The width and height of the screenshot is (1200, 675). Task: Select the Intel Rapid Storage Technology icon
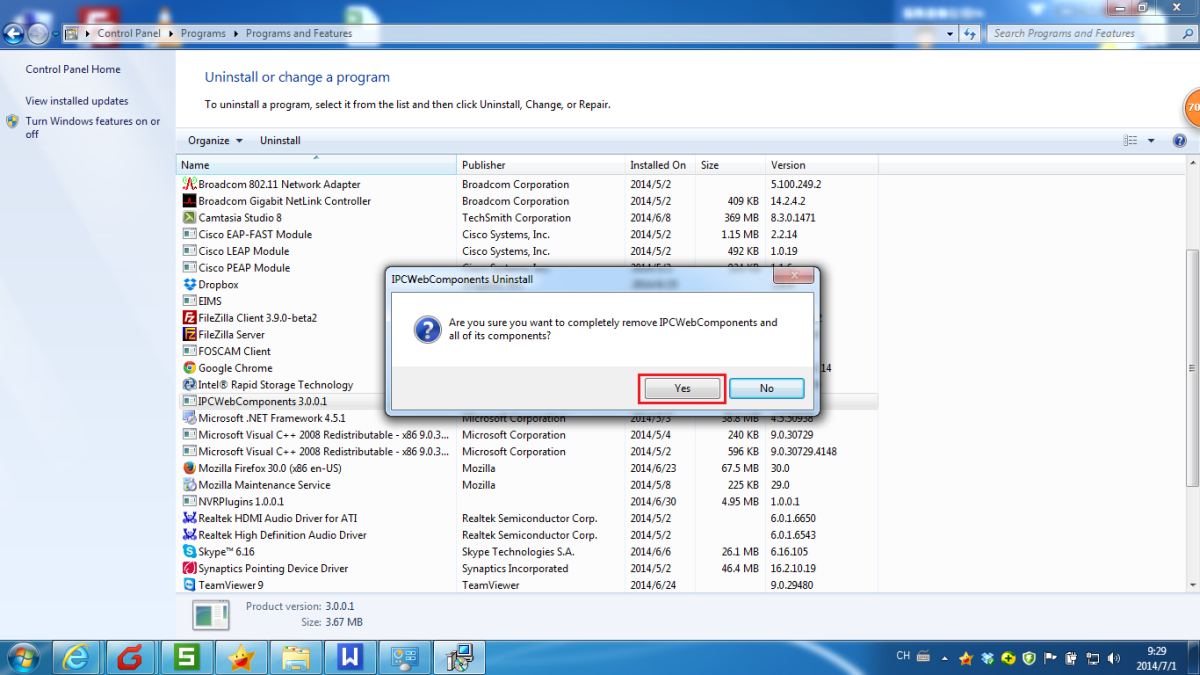coord(190,385)
